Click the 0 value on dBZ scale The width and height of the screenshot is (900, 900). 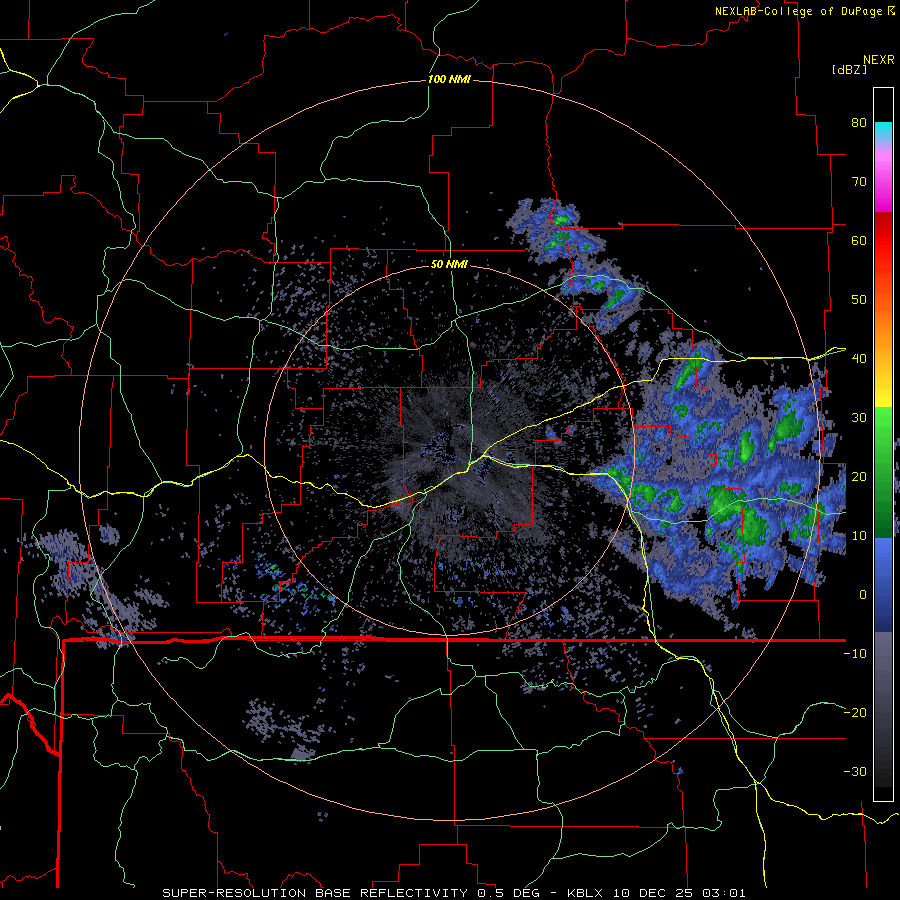(863, 595)
